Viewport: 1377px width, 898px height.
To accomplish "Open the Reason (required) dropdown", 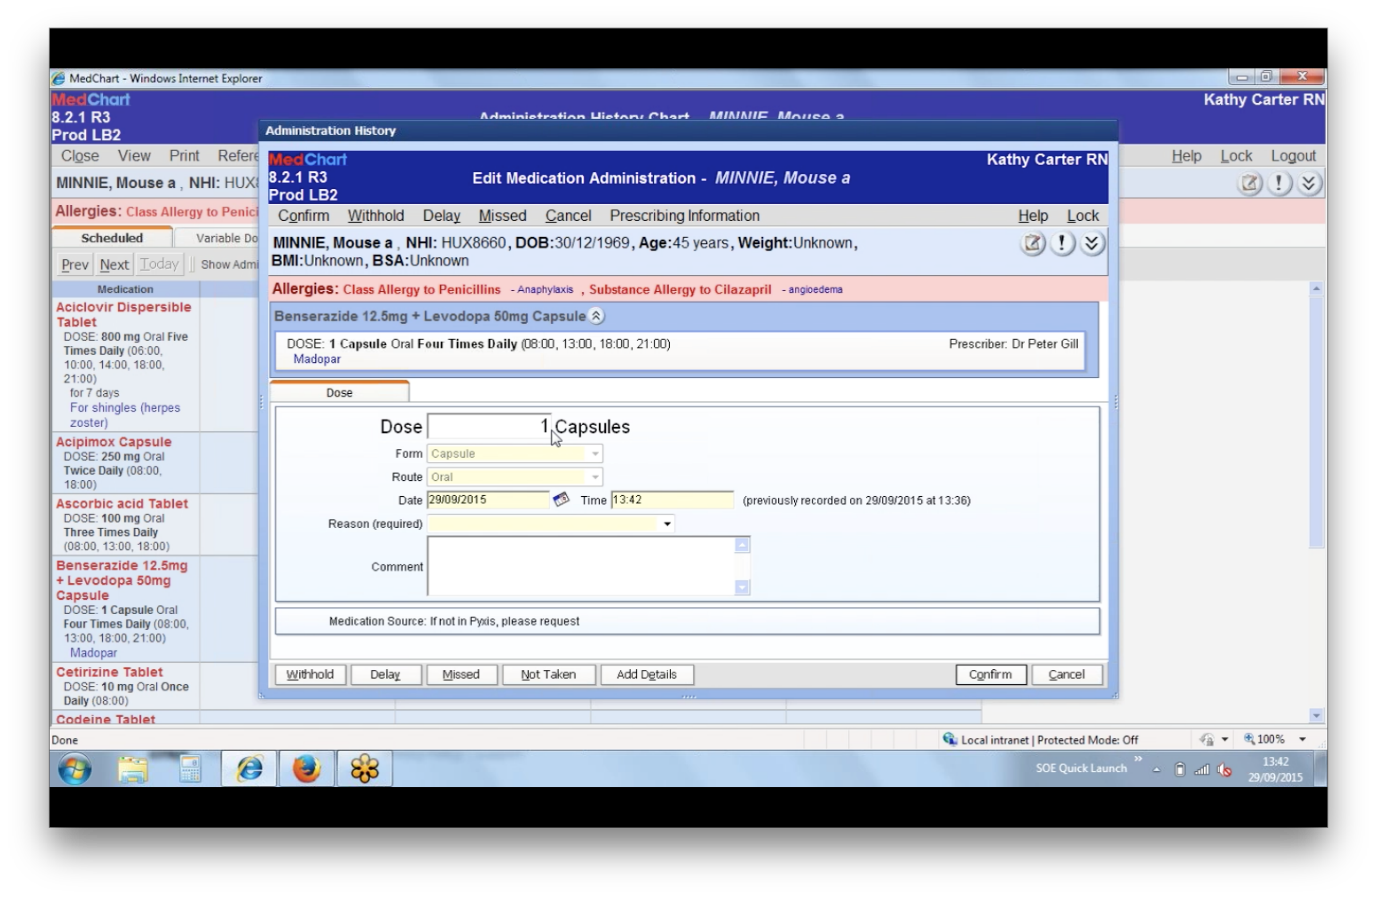I will pyautogui.click(x=666, y=523).
